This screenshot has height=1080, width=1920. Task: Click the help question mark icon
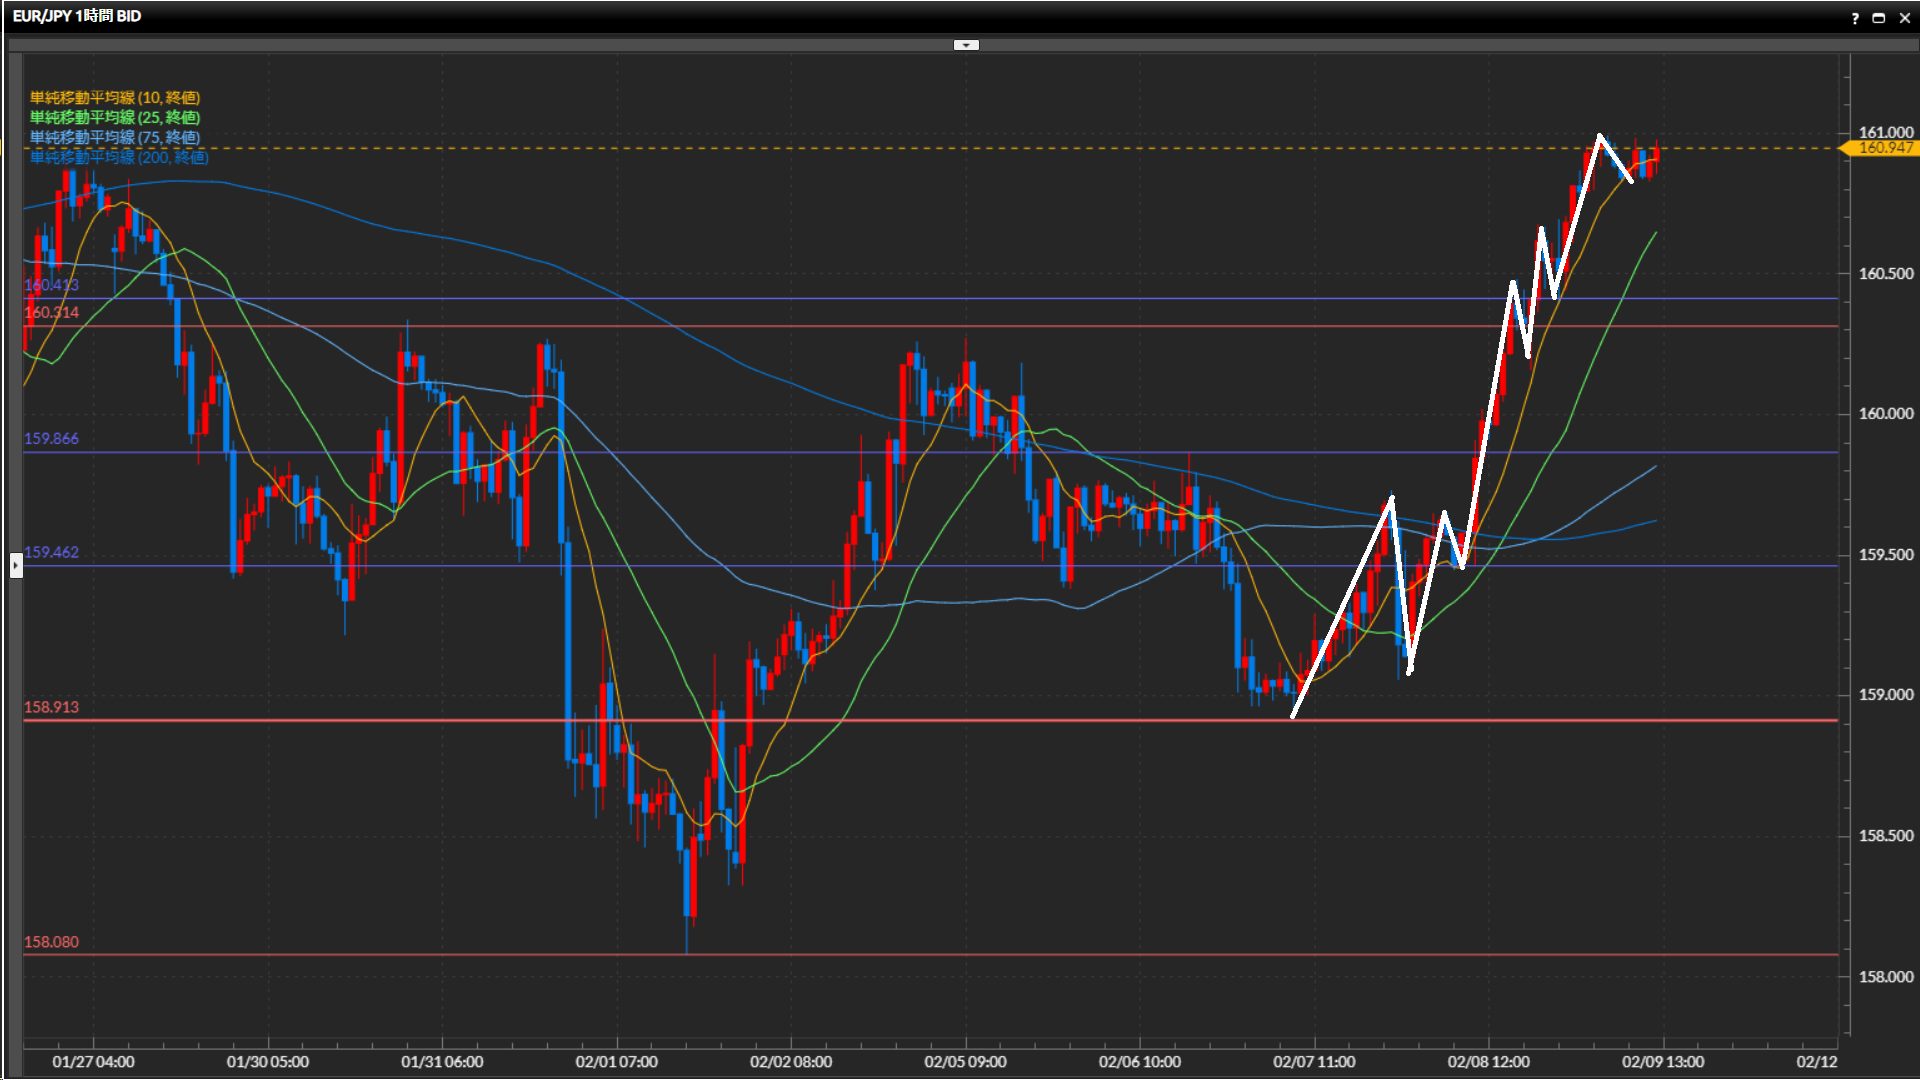click(x=1855, y=18)
